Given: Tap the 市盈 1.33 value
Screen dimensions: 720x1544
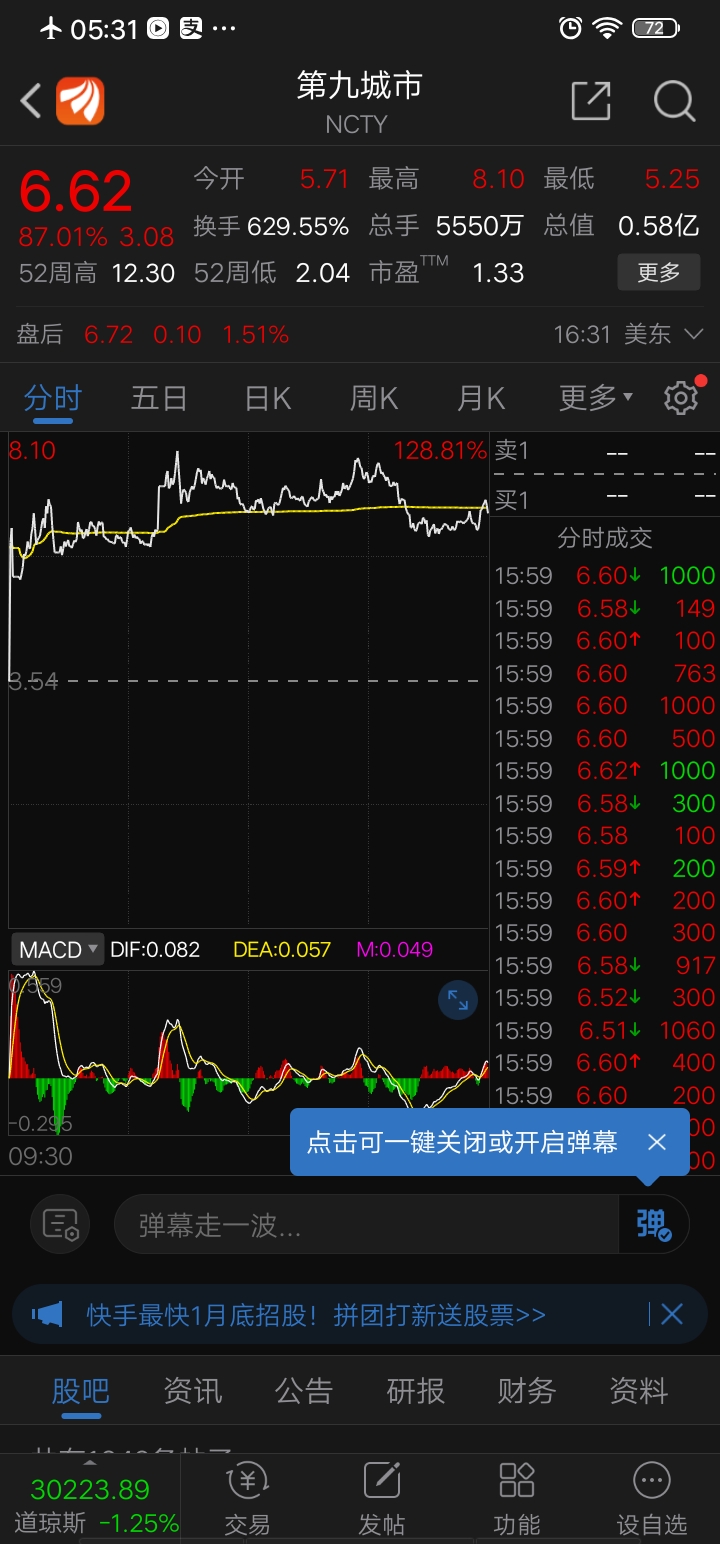Looking at the screenshot, I should [x=498, y=272].
